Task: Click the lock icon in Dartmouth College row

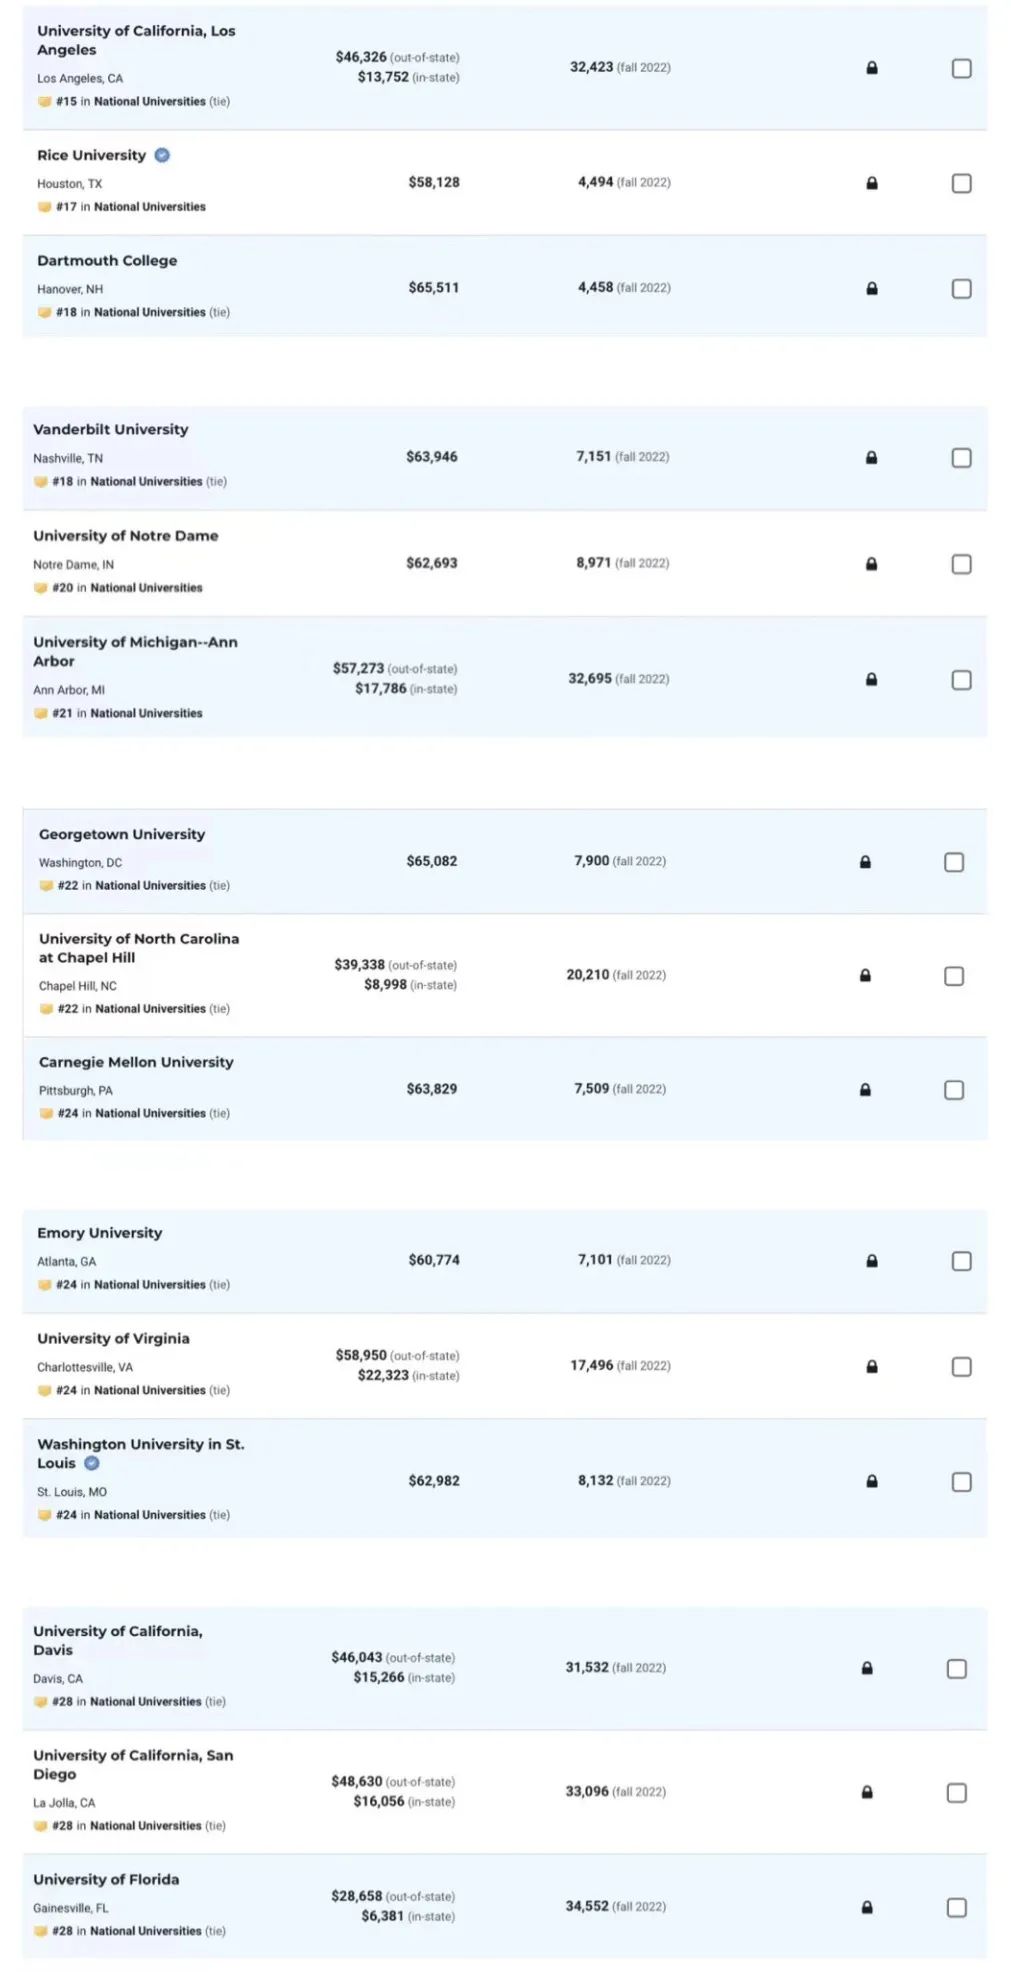Action: [x=871, y=288]
